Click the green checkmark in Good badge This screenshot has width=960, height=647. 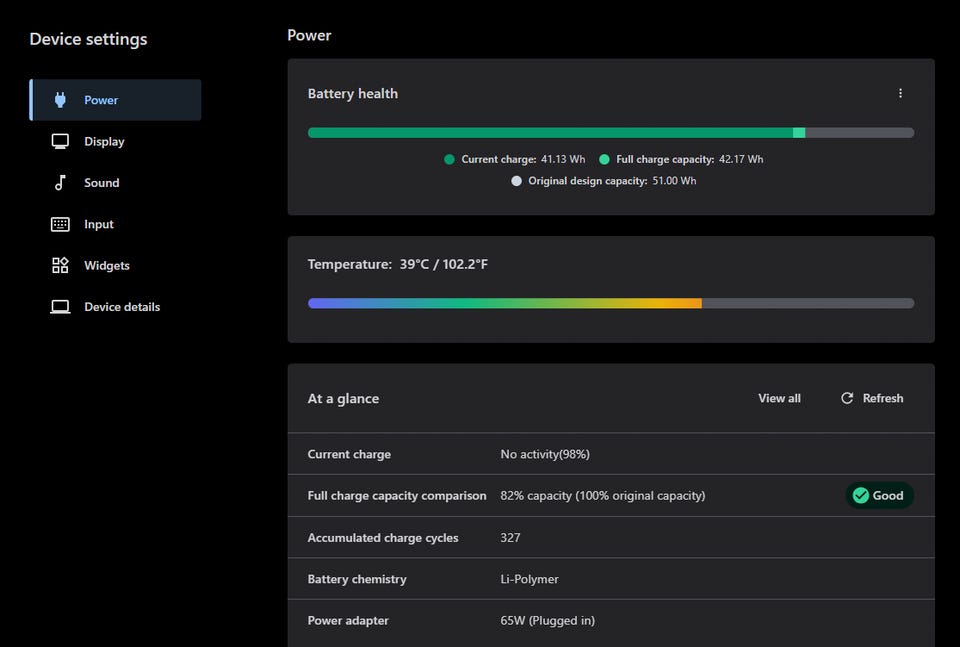click(x=860, y=495)
